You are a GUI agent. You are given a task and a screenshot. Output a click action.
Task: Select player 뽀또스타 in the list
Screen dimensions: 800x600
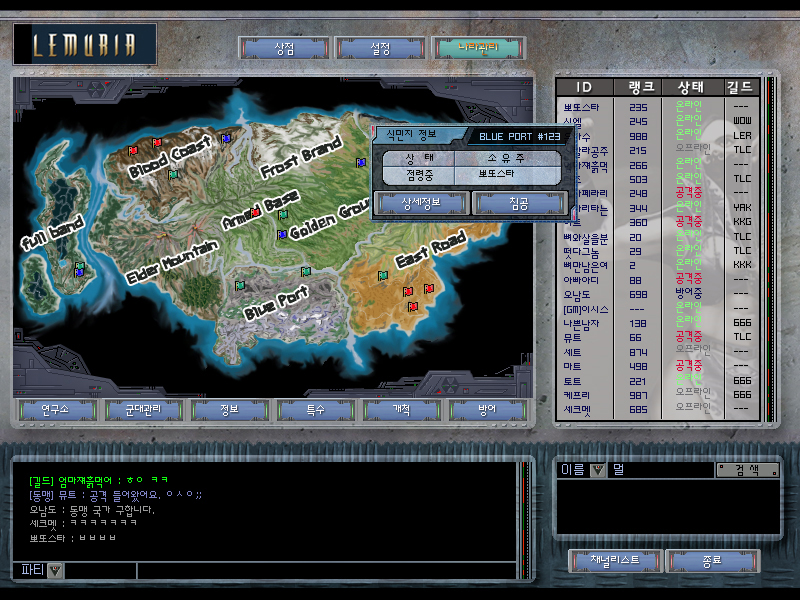[658, 107]
